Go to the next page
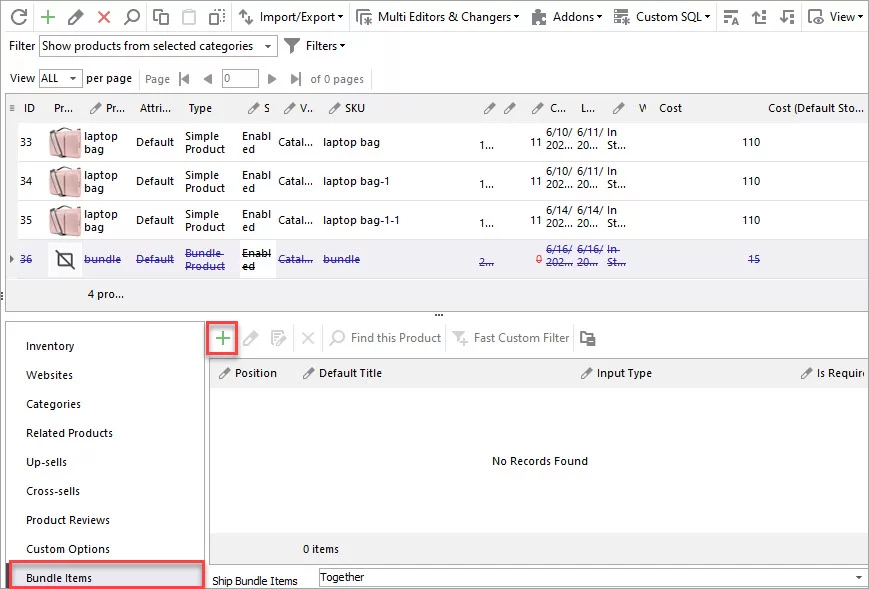Image resolution: width=869 pixels, height=589 pixels. click(x=272, y=79)
